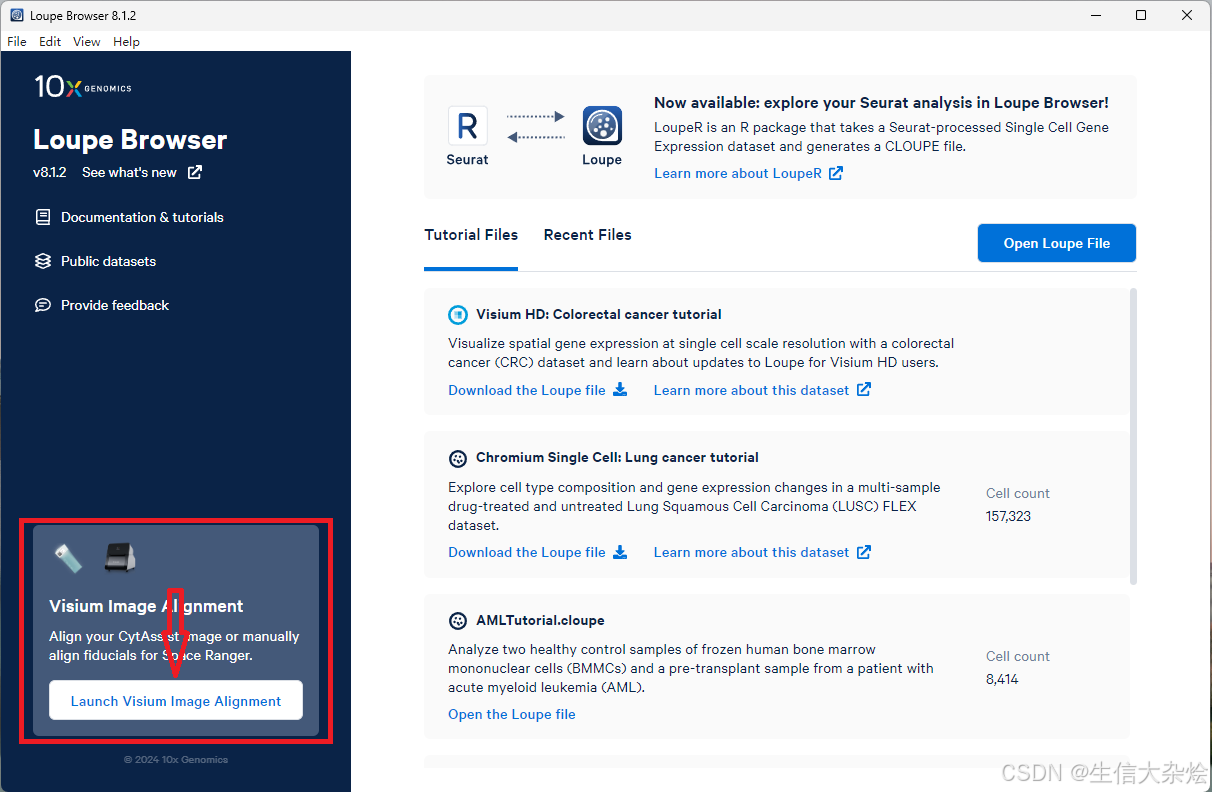Minimize the Loupe Browser window

pos(1095,15)
